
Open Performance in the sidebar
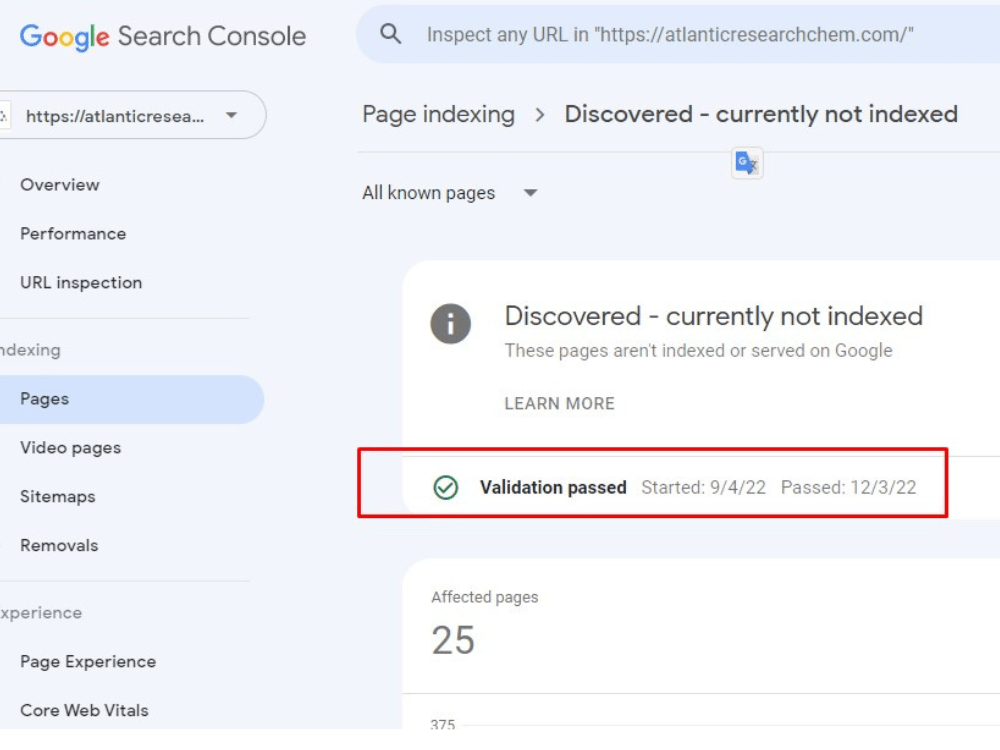click(x=73, y=233)
